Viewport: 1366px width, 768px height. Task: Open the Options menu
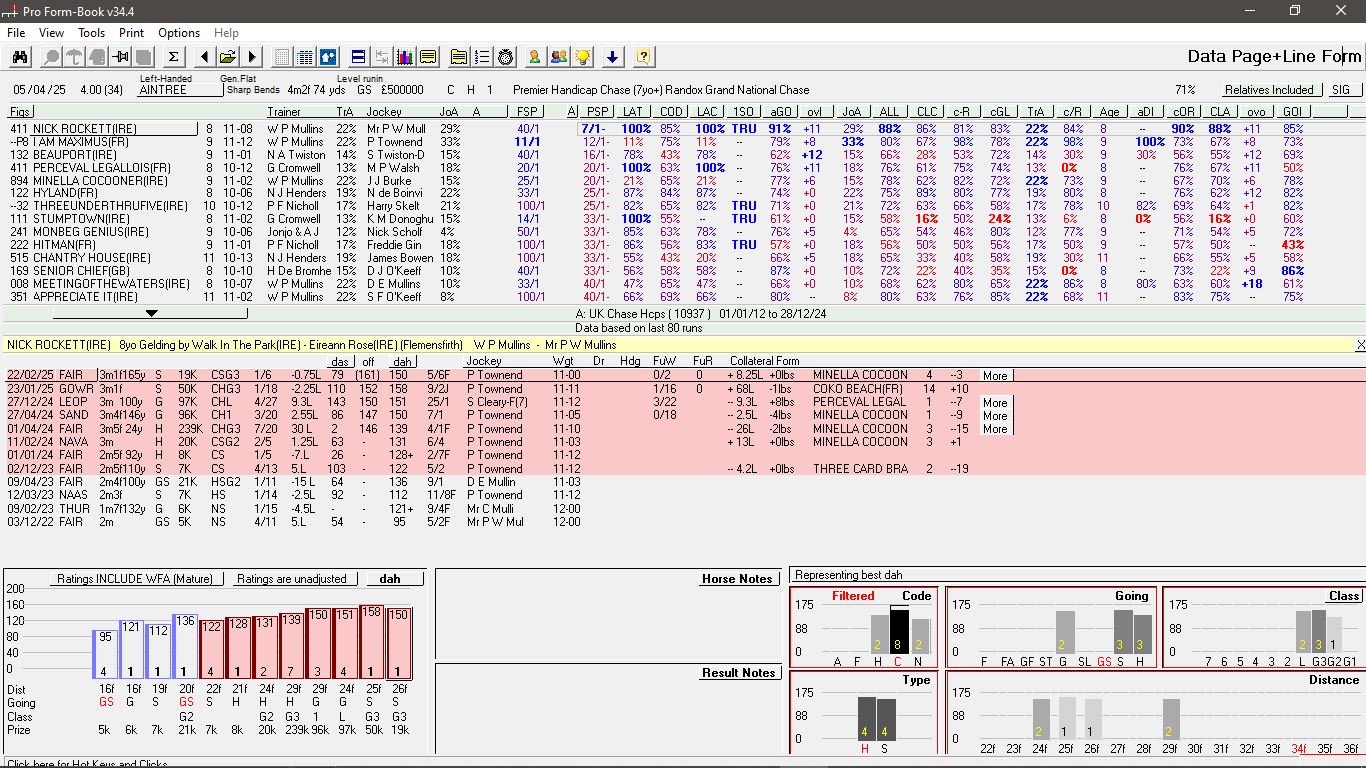[179, 33]
